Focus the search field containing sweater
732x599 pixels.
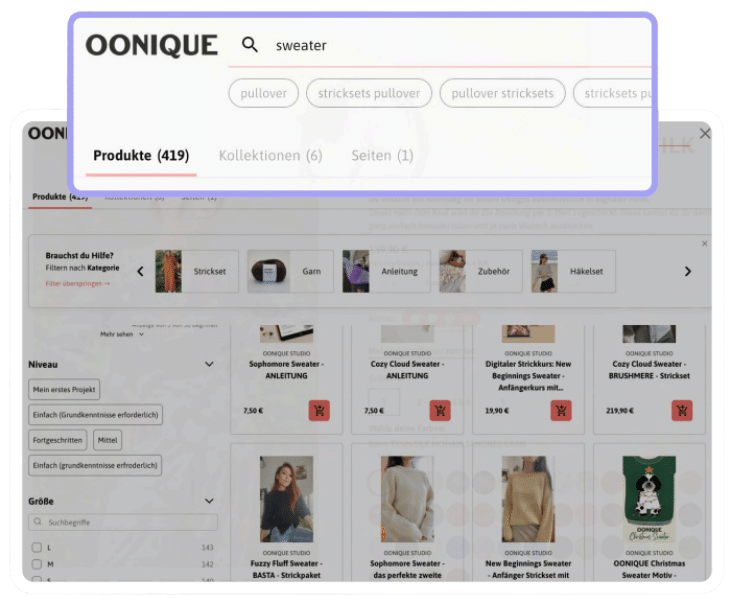pyautogui.click(x=439, y=45)
